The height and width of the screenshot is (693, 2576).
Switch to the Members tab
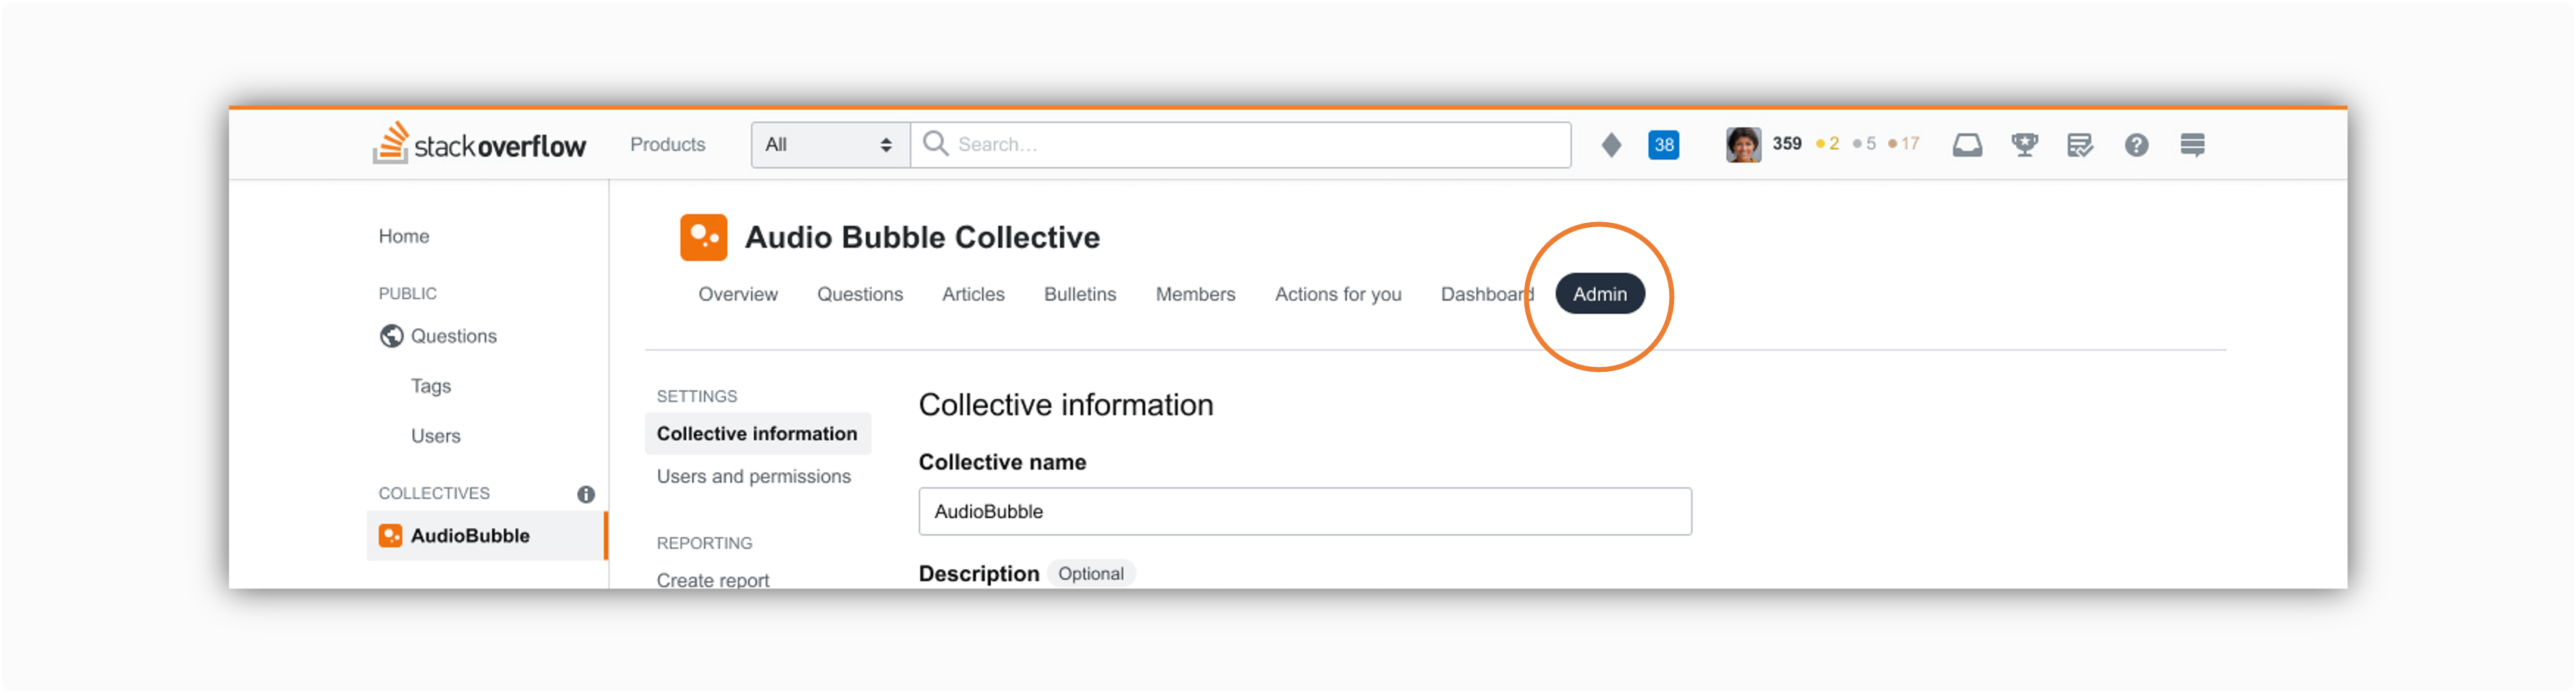coord(1195,294)
